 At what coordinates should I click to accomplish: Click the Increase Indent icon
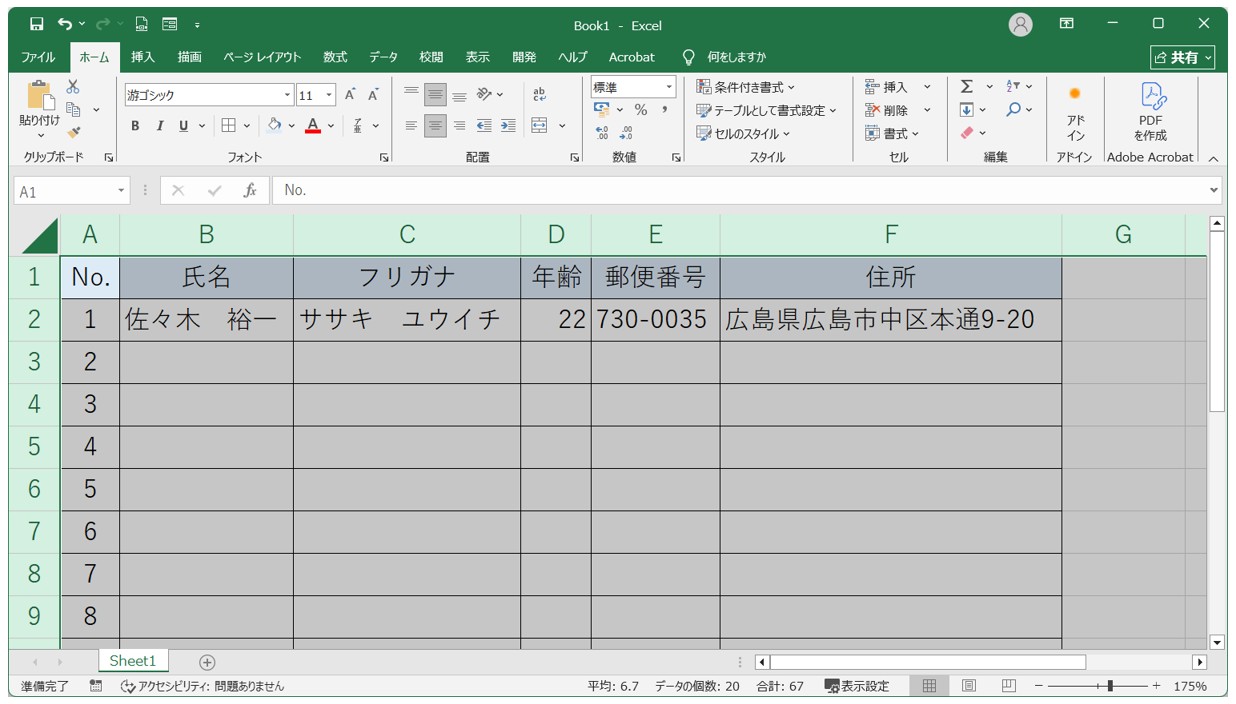508,126
